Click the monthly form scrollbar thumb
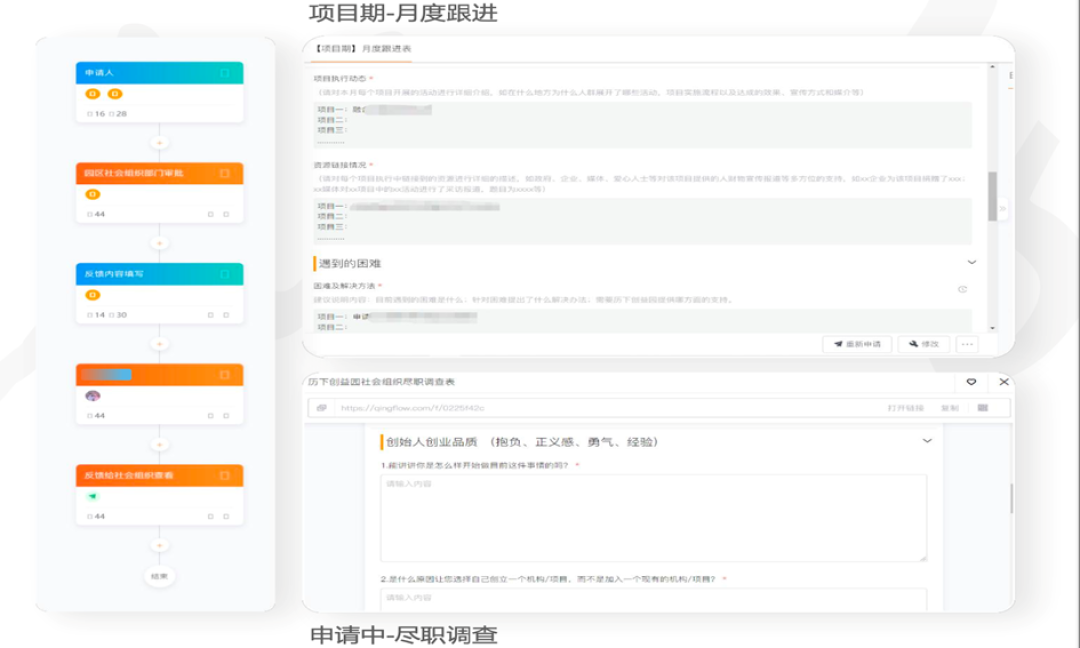The width and height of the screenshot is (1080, 648). [x=993, y=196]
